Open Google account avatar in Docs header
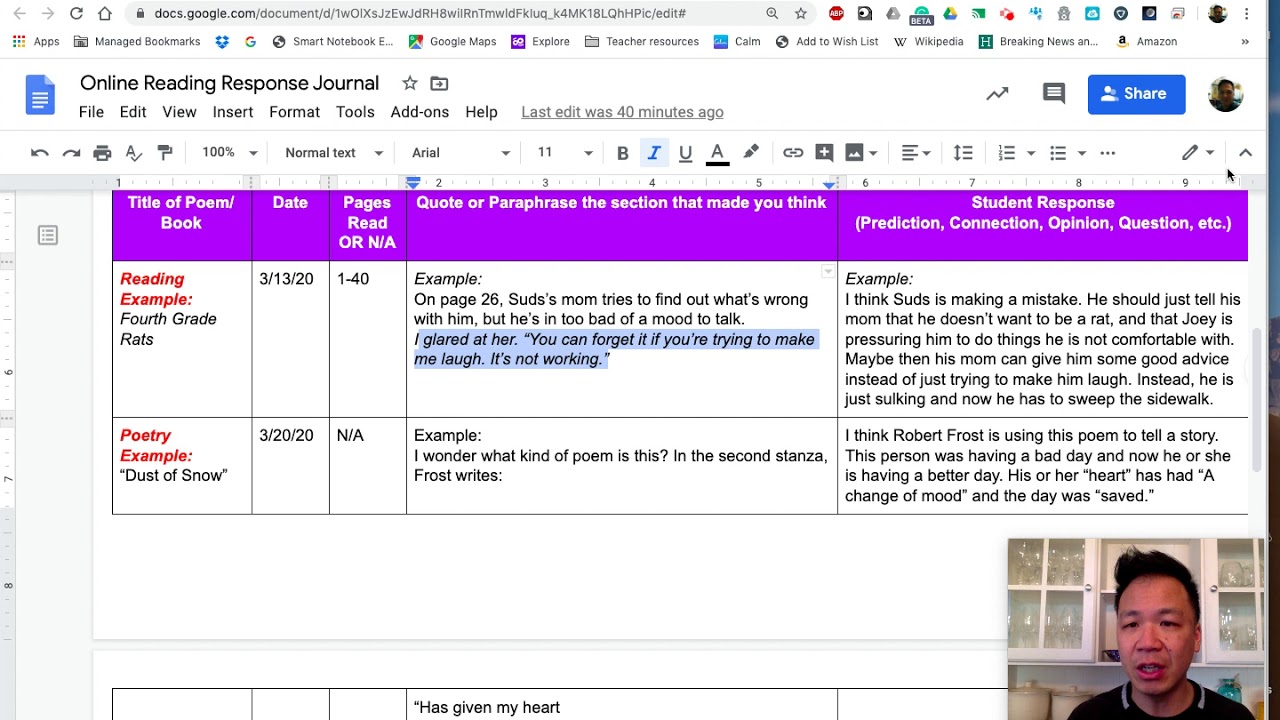 pos(1225,94)
